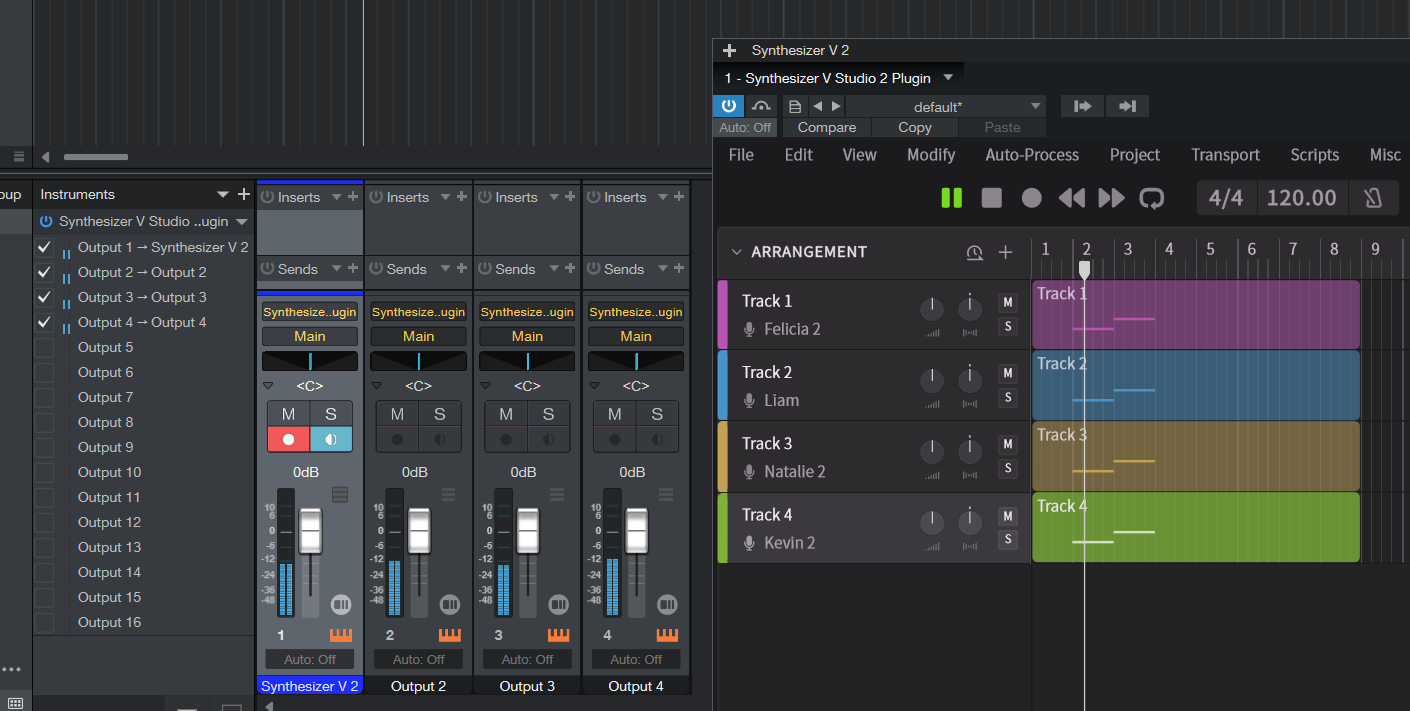The width and height of the screenshot is (1410, 711).
Task: Click the plugin MIDI output arrow icon
Action: point(1127,106)
